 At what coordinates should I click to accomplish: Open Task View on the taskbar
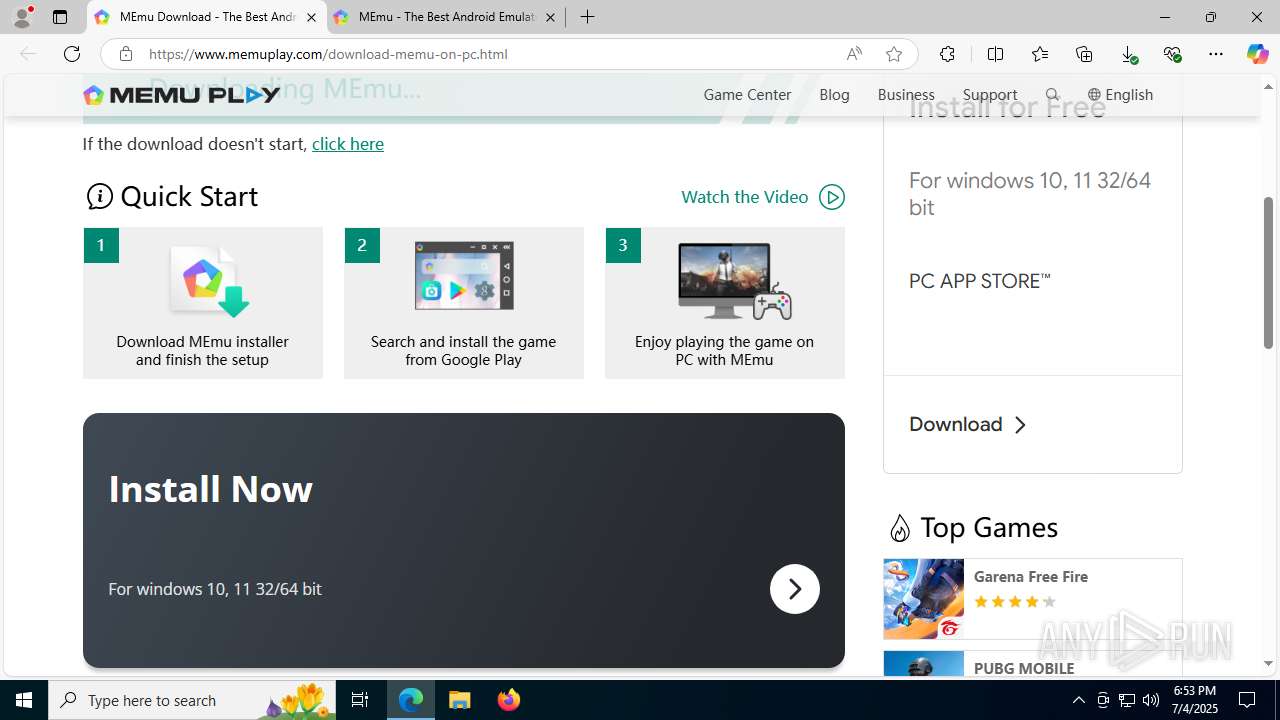coord(360,700)
